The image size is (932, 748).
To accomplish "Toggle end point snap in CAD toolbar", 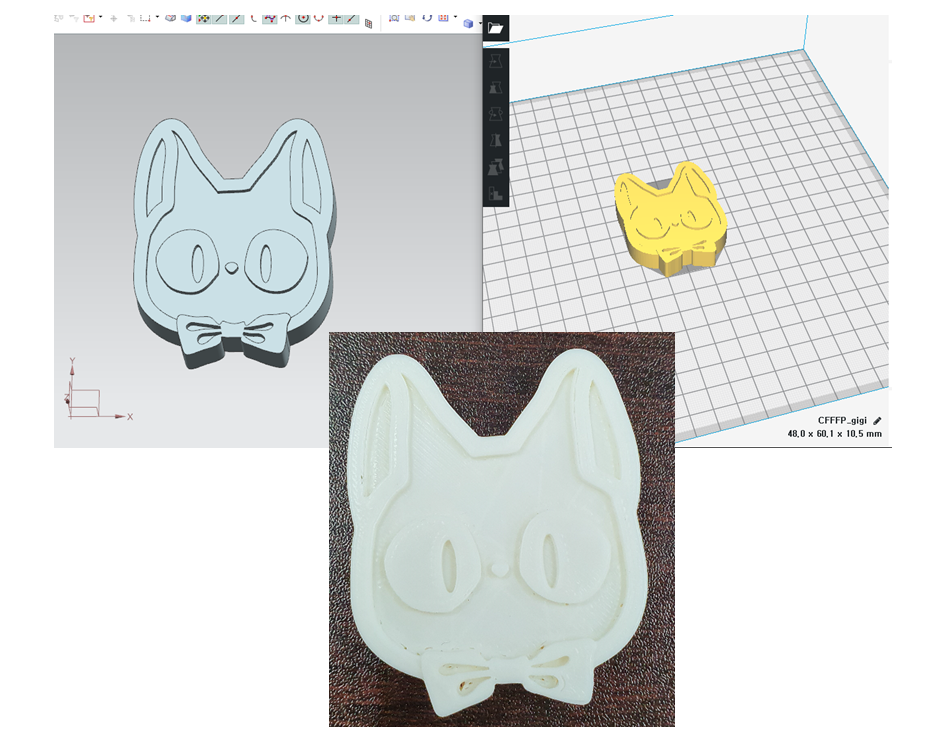I will [x=220, y=18].
